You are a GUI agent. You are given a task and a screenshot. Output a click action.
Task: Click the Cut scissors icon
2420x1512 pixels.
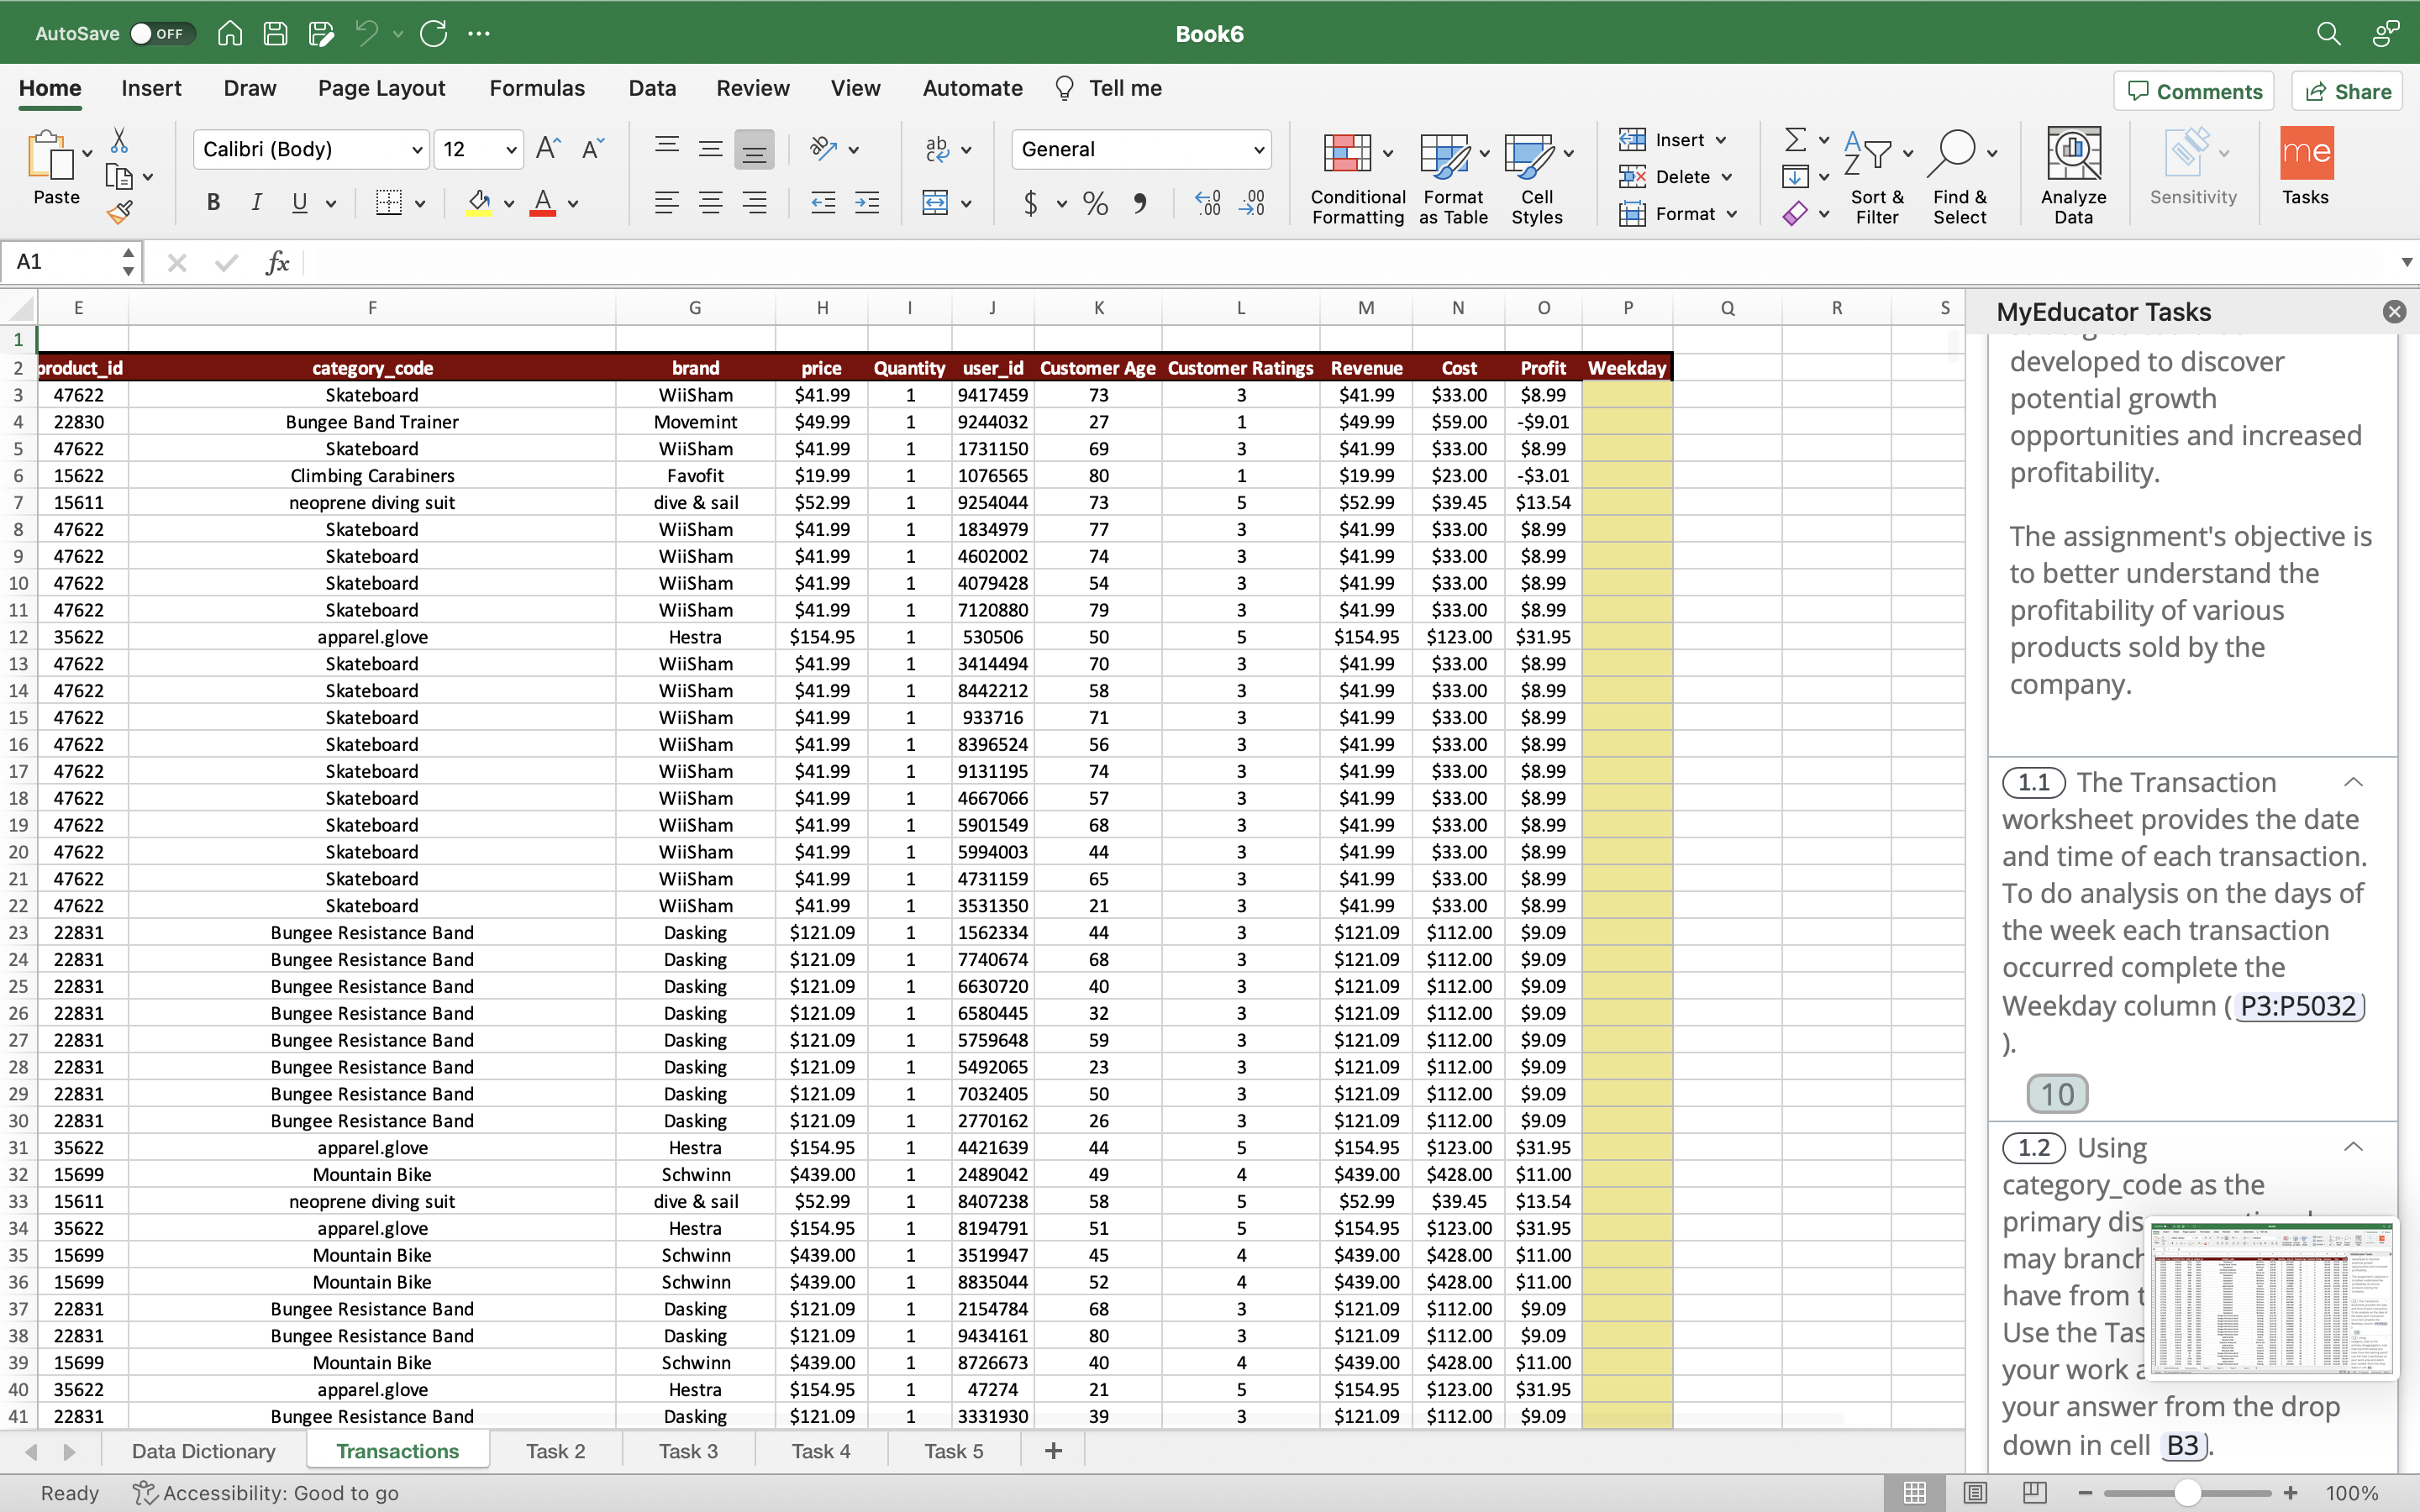(119, 140)
